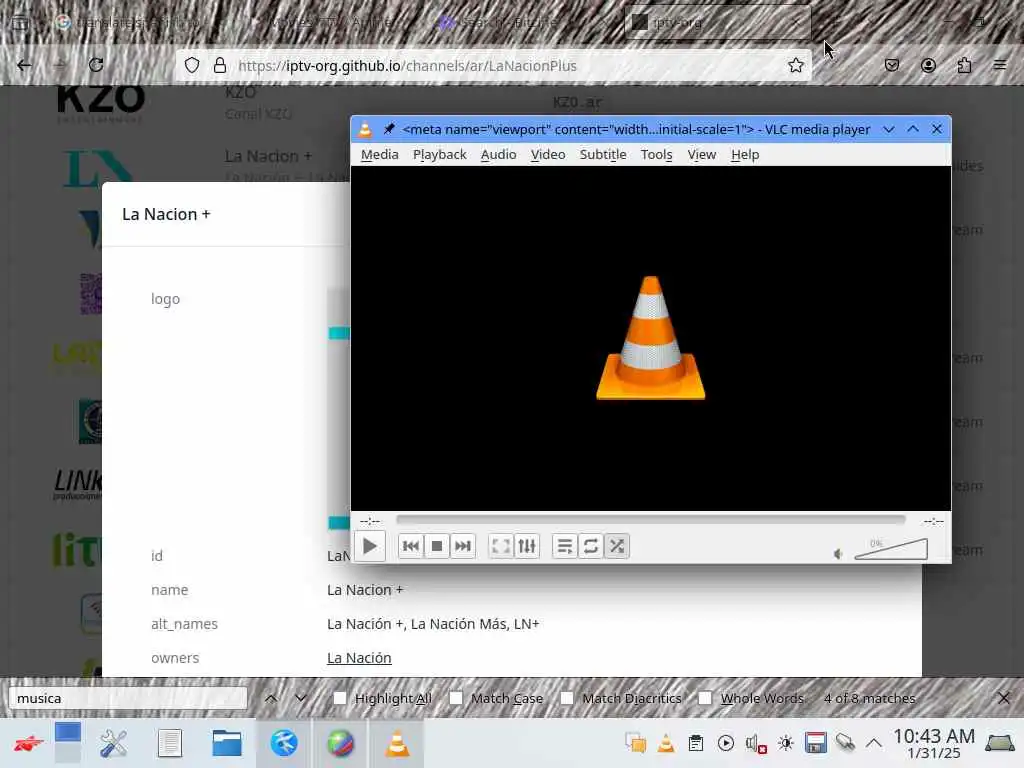Click the find bar search field
The image size is (1024, 768).
[128, 698]
